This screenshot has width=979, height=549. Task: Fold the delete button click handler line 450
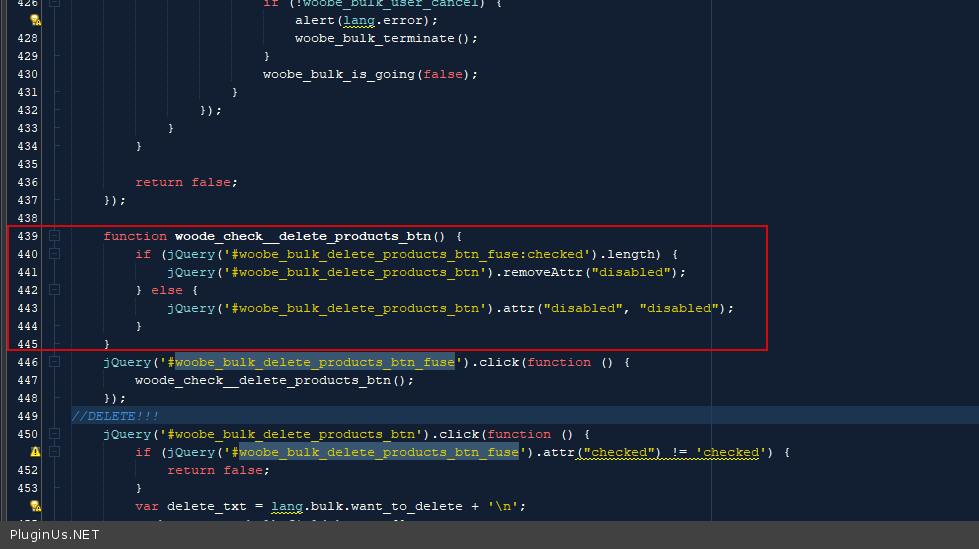[x=54, y=434]
